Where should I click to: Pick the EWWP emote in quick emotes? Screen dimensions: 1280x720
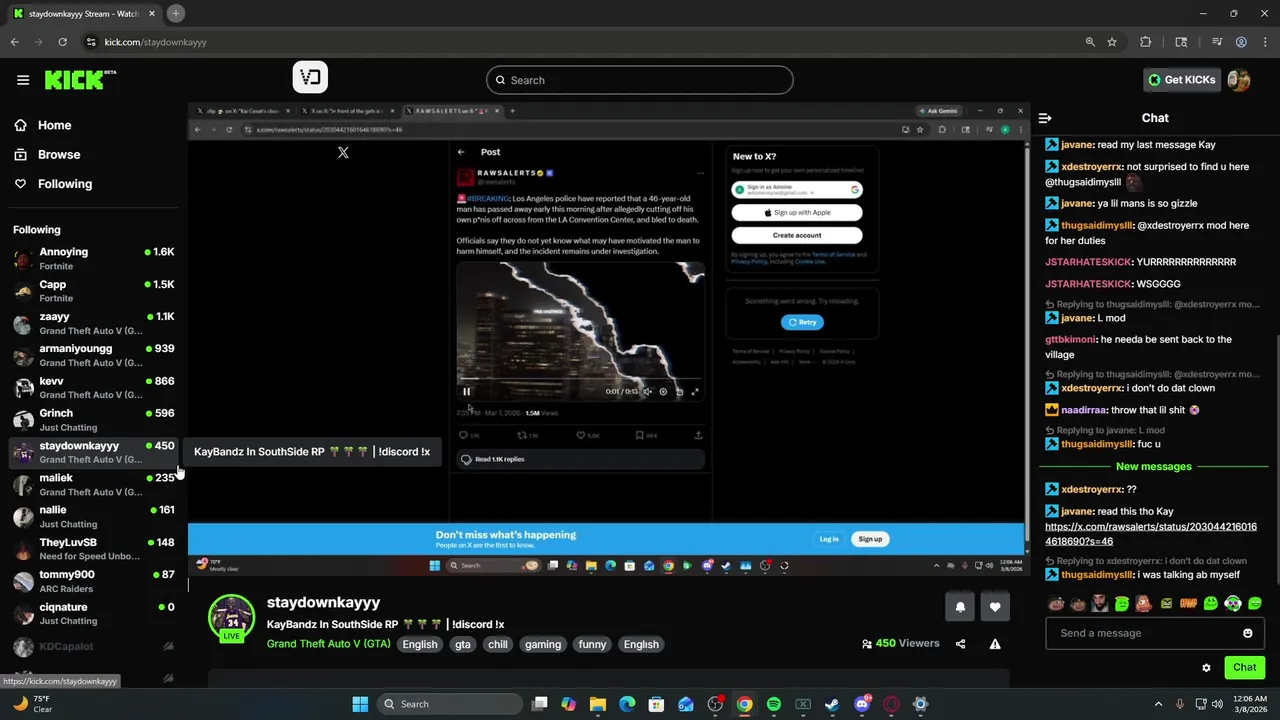1189,603
